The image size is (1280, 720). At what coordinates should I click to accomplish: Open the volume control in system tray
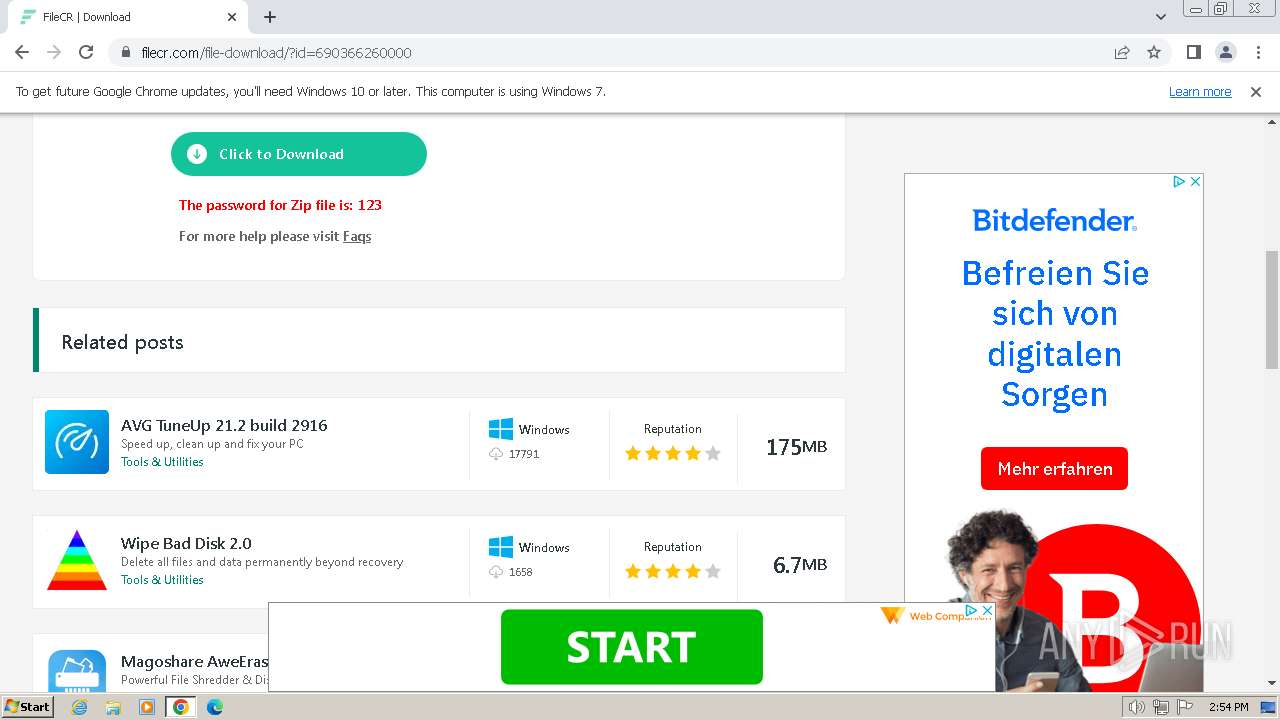pyautogui.click(x=1136, y=707)
